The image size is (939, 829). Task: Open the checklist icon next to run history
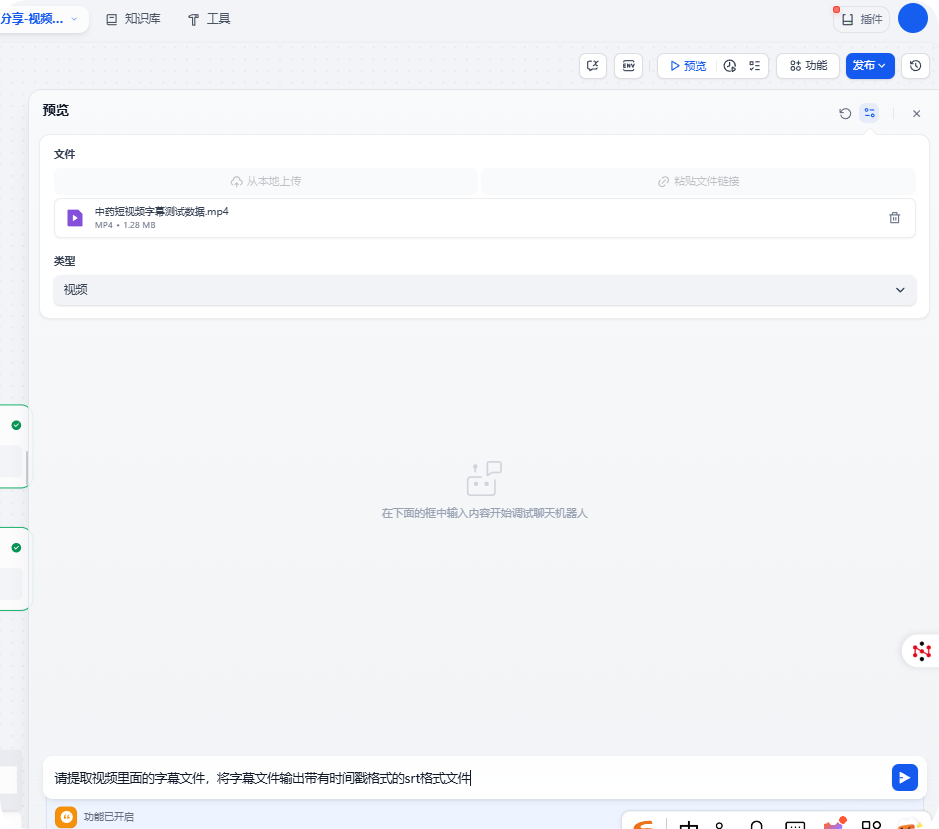click(x=755, y=66)
